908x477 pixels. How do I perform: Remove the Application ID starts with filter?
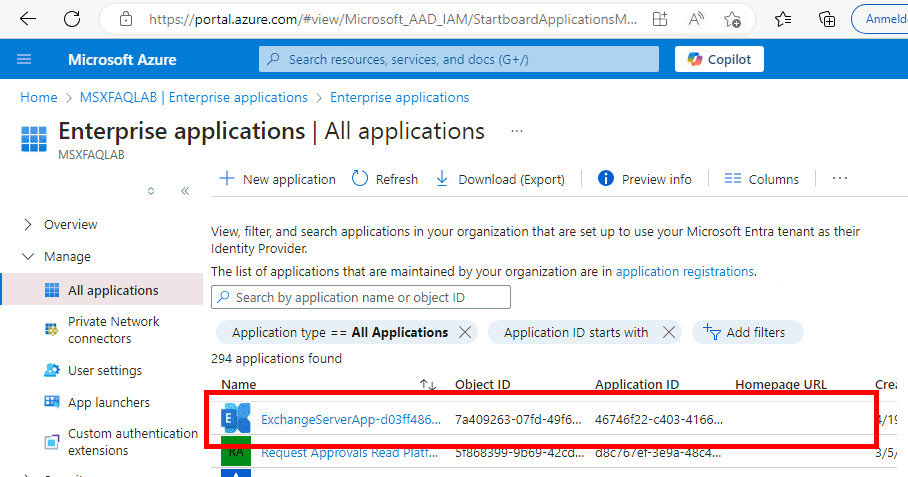click(x=669, y=332)
